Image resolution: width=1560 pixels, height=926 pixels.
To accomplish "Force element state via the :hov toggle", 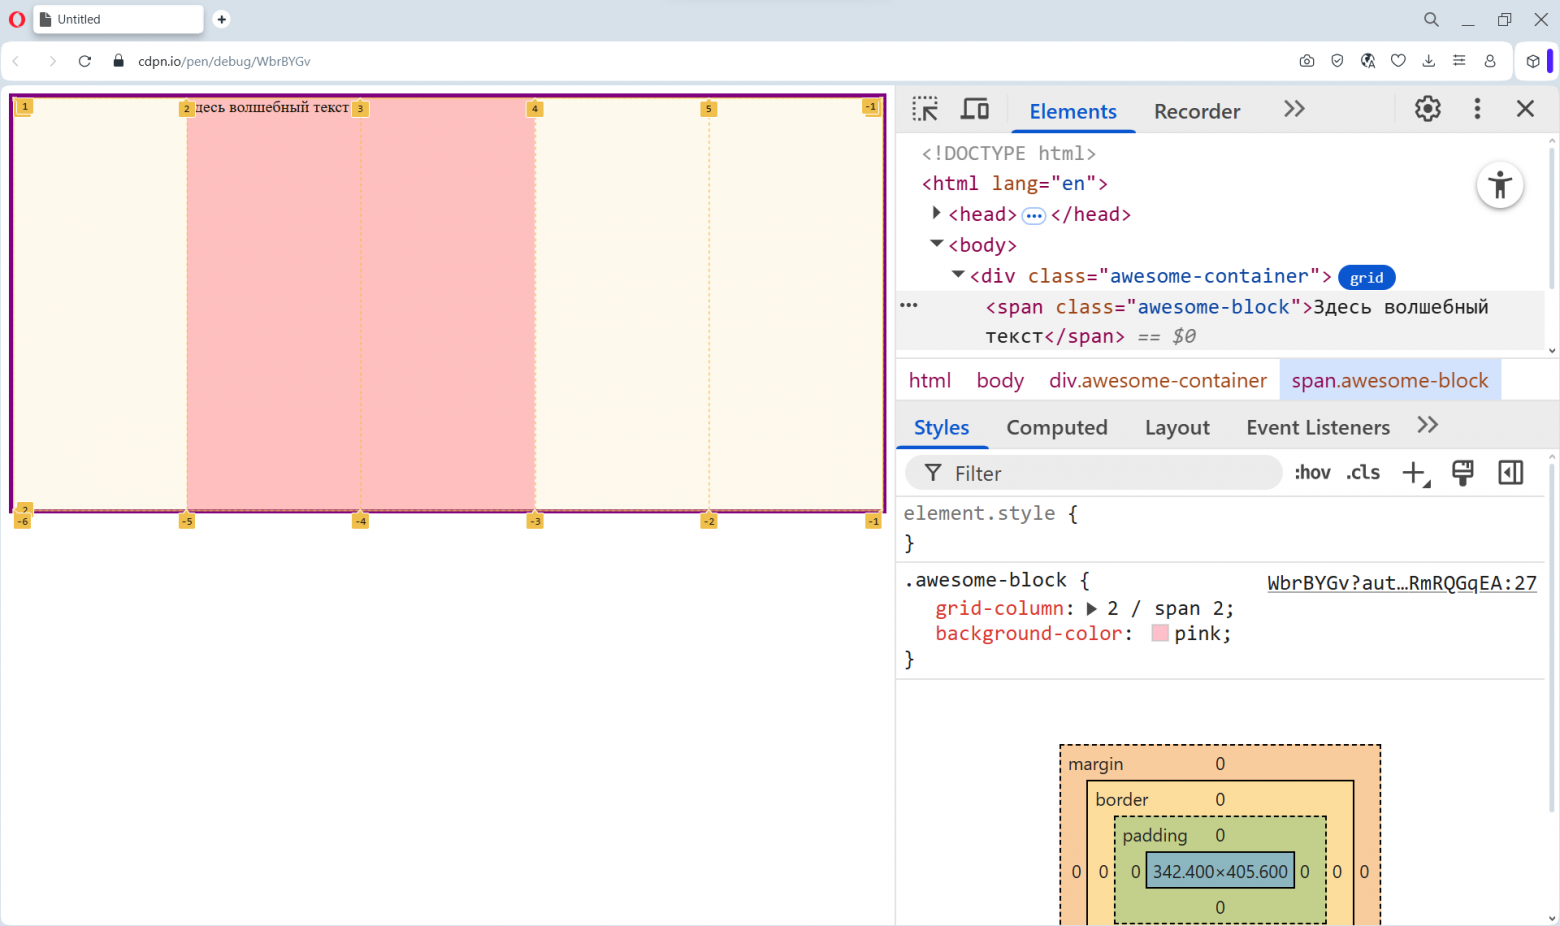I will tap(1312, 472).
